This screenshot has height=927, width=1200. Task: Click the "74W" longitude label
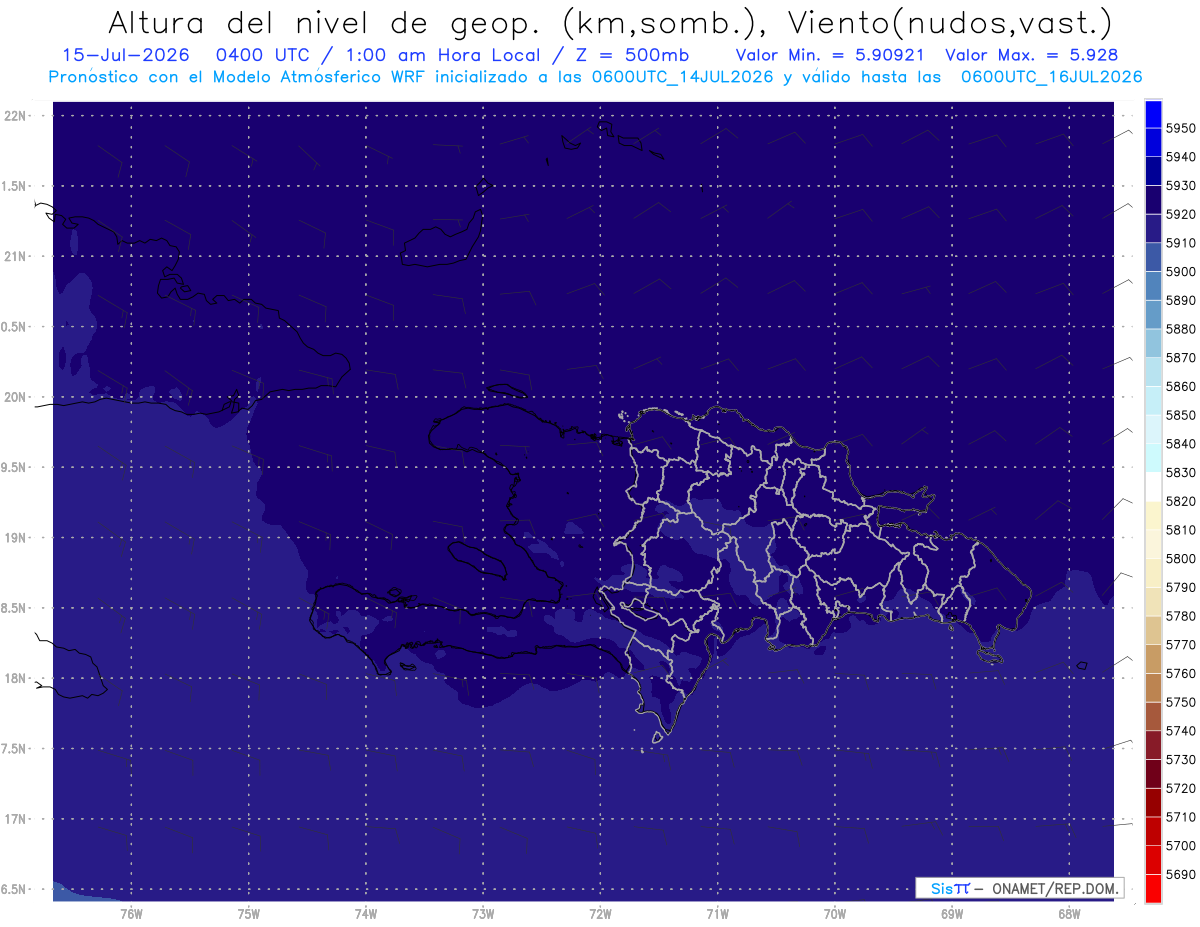[365, 914]
